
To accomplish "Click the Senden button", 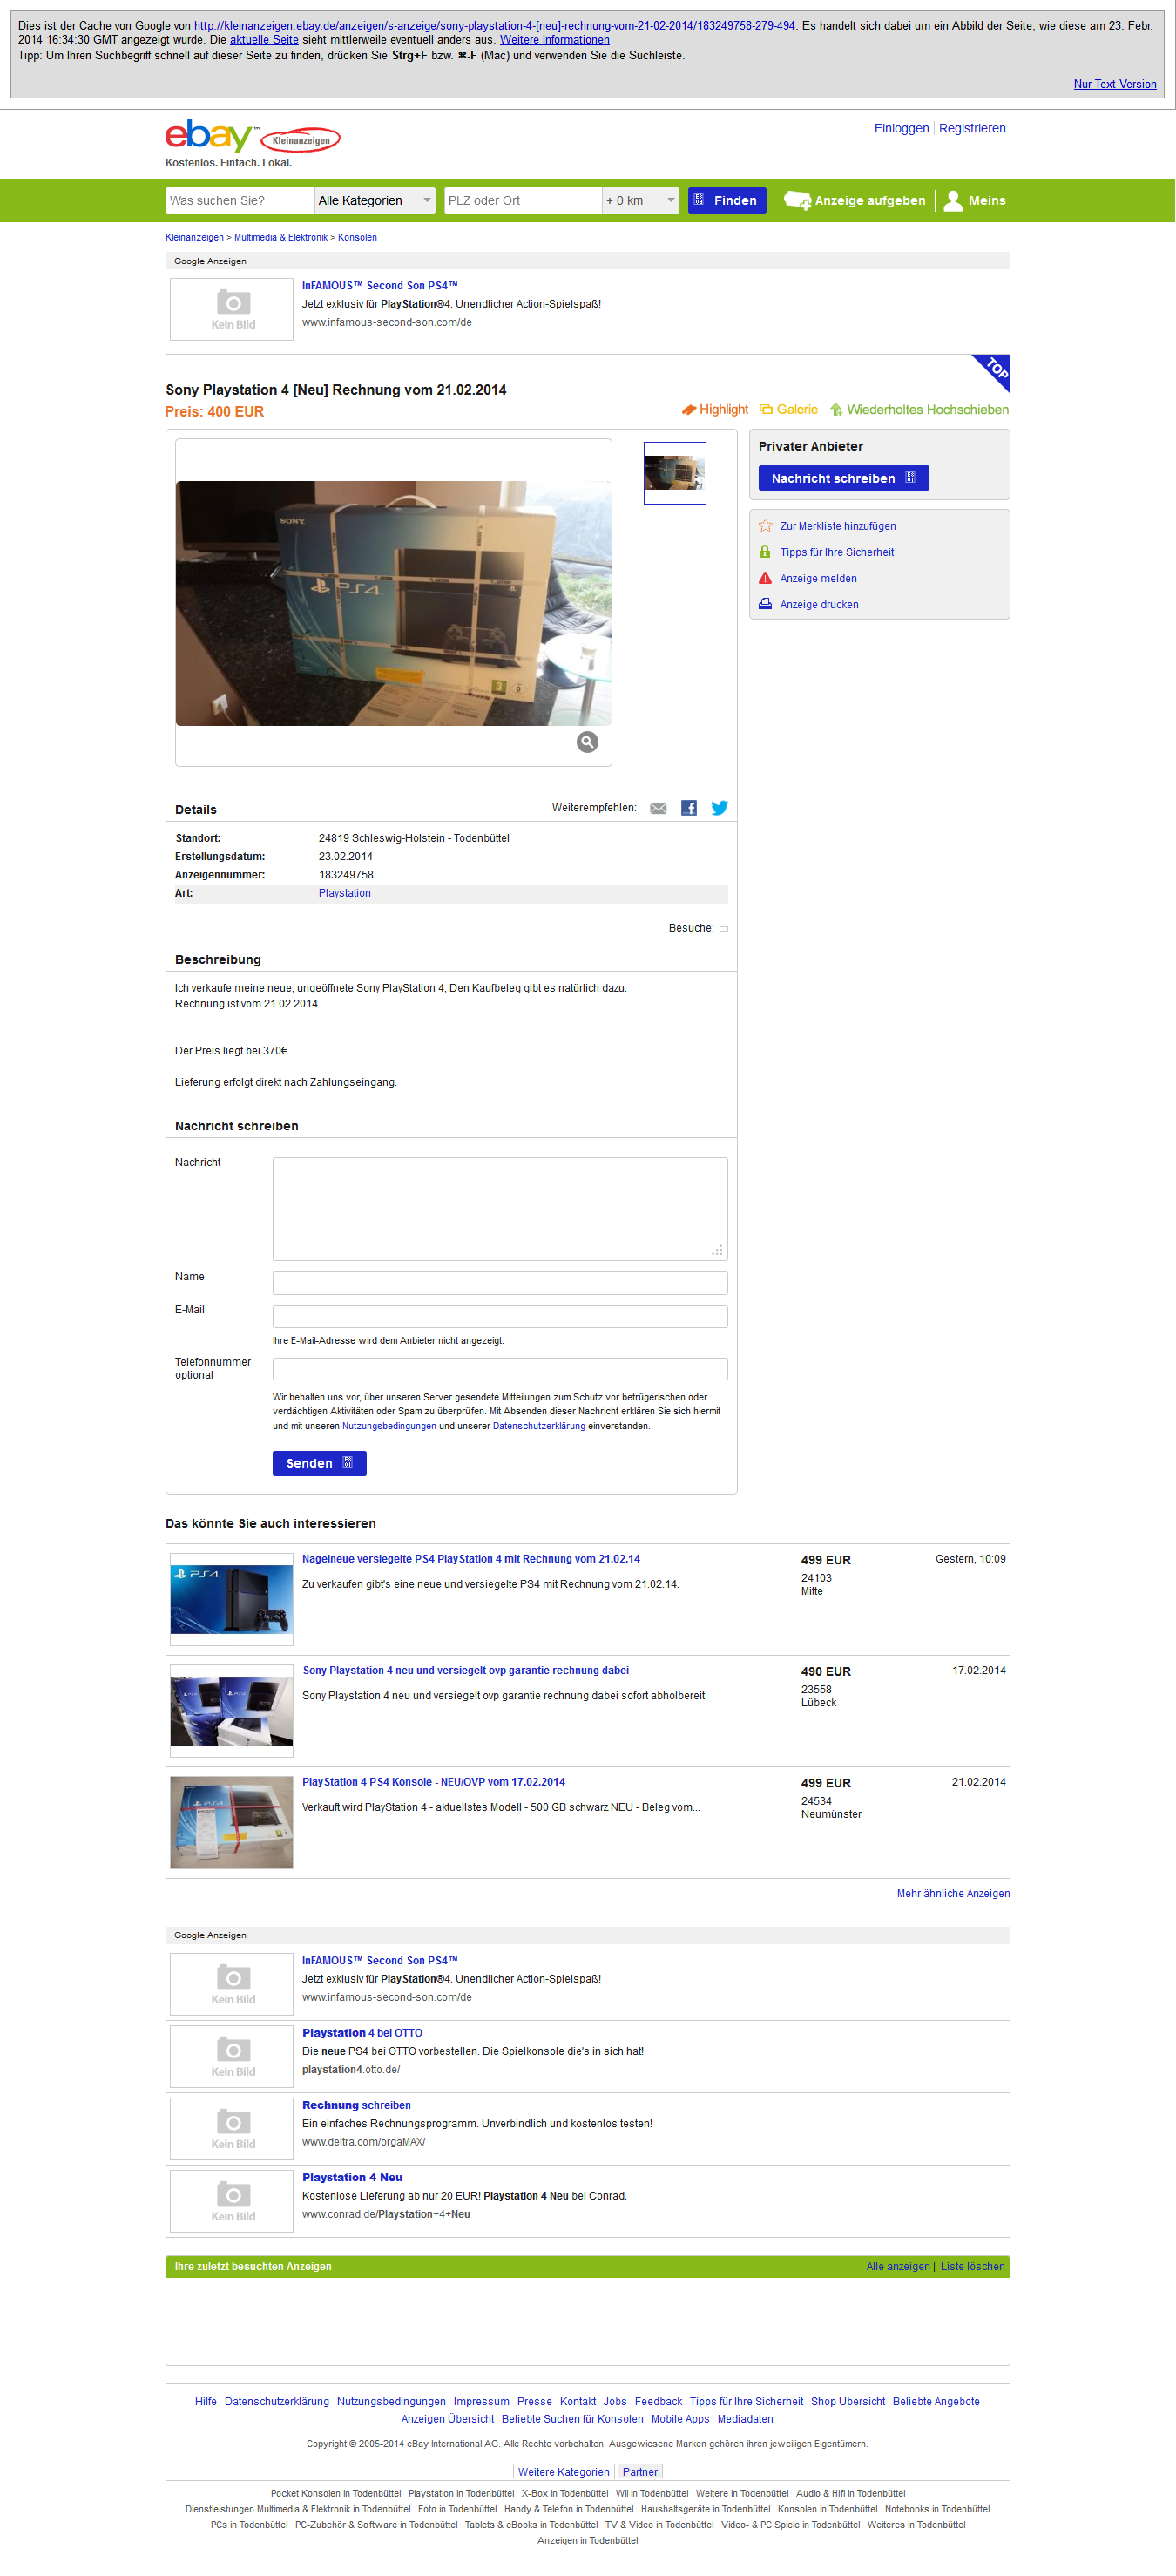I will 319,1463.
